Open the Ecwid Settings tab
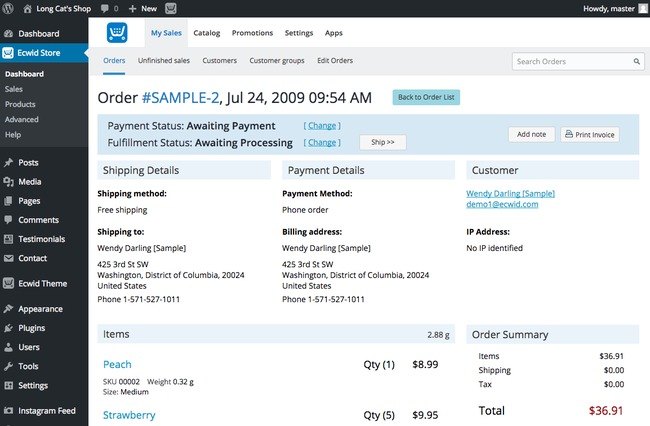 coord(299,33)
